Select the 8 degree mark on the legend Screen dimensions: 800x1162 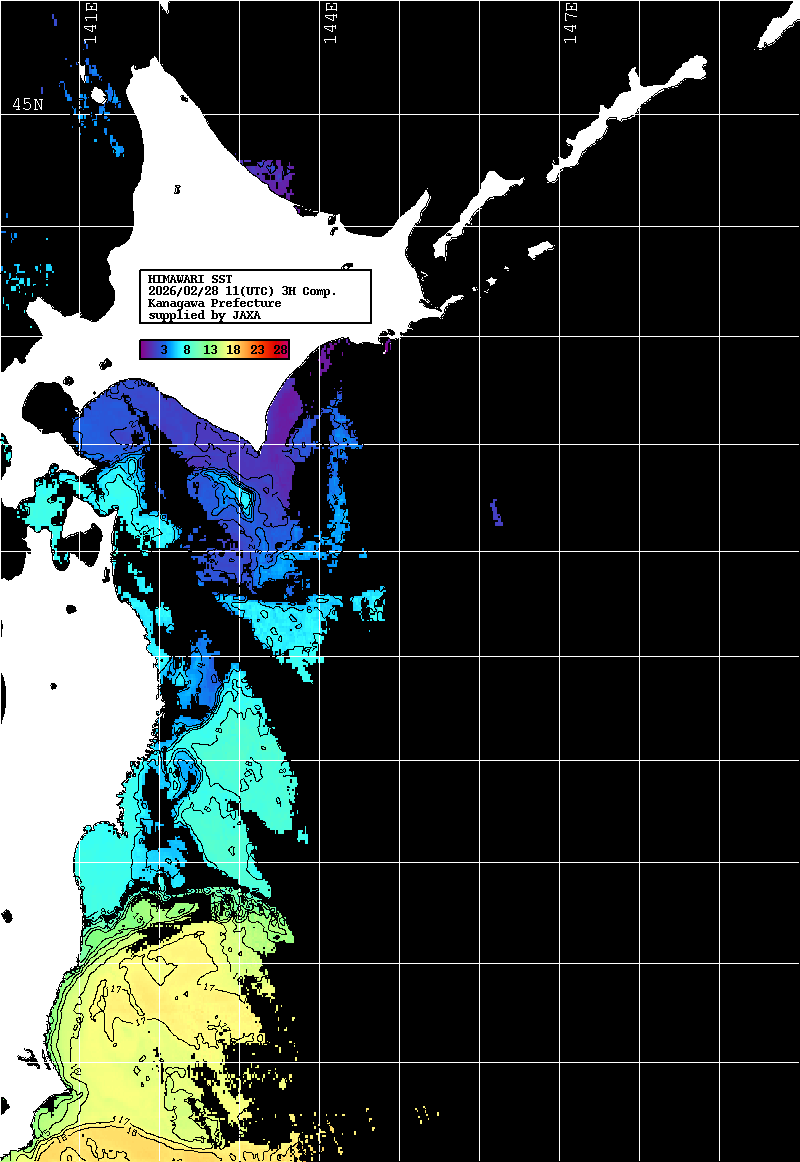(x=187, y=349)
